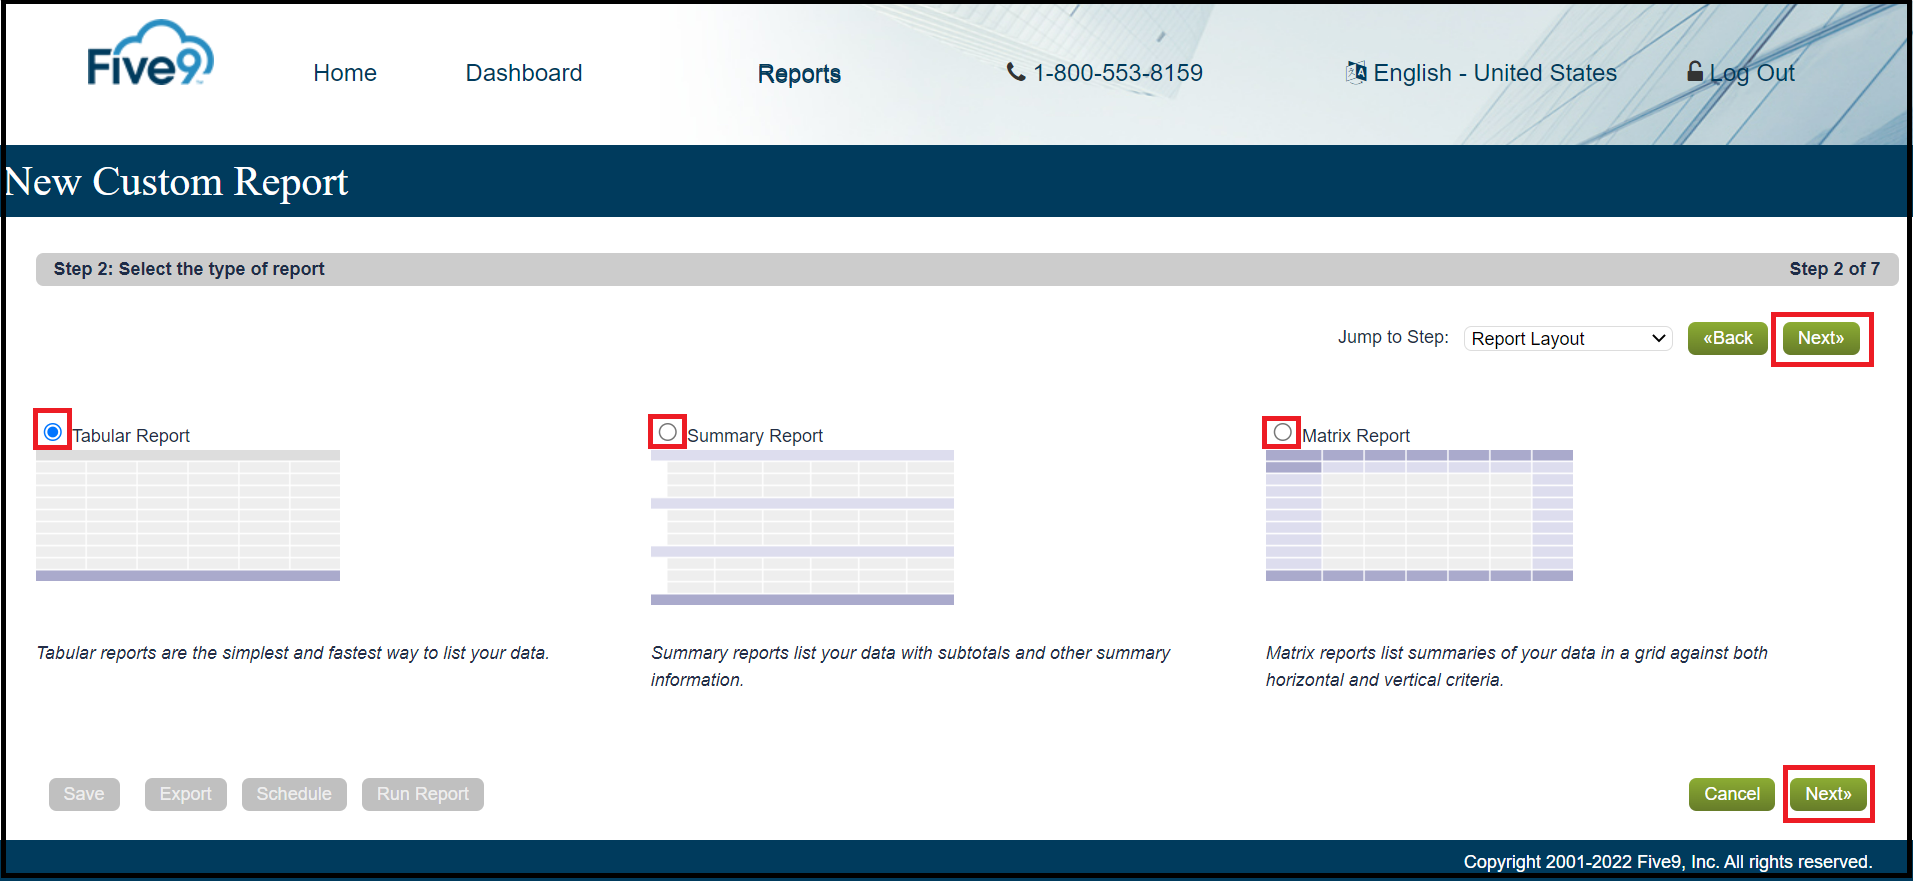Viewport: 1913px width, 881px height.
Task: Click the bottom Next» button
Action: (x=1827, y=794)
